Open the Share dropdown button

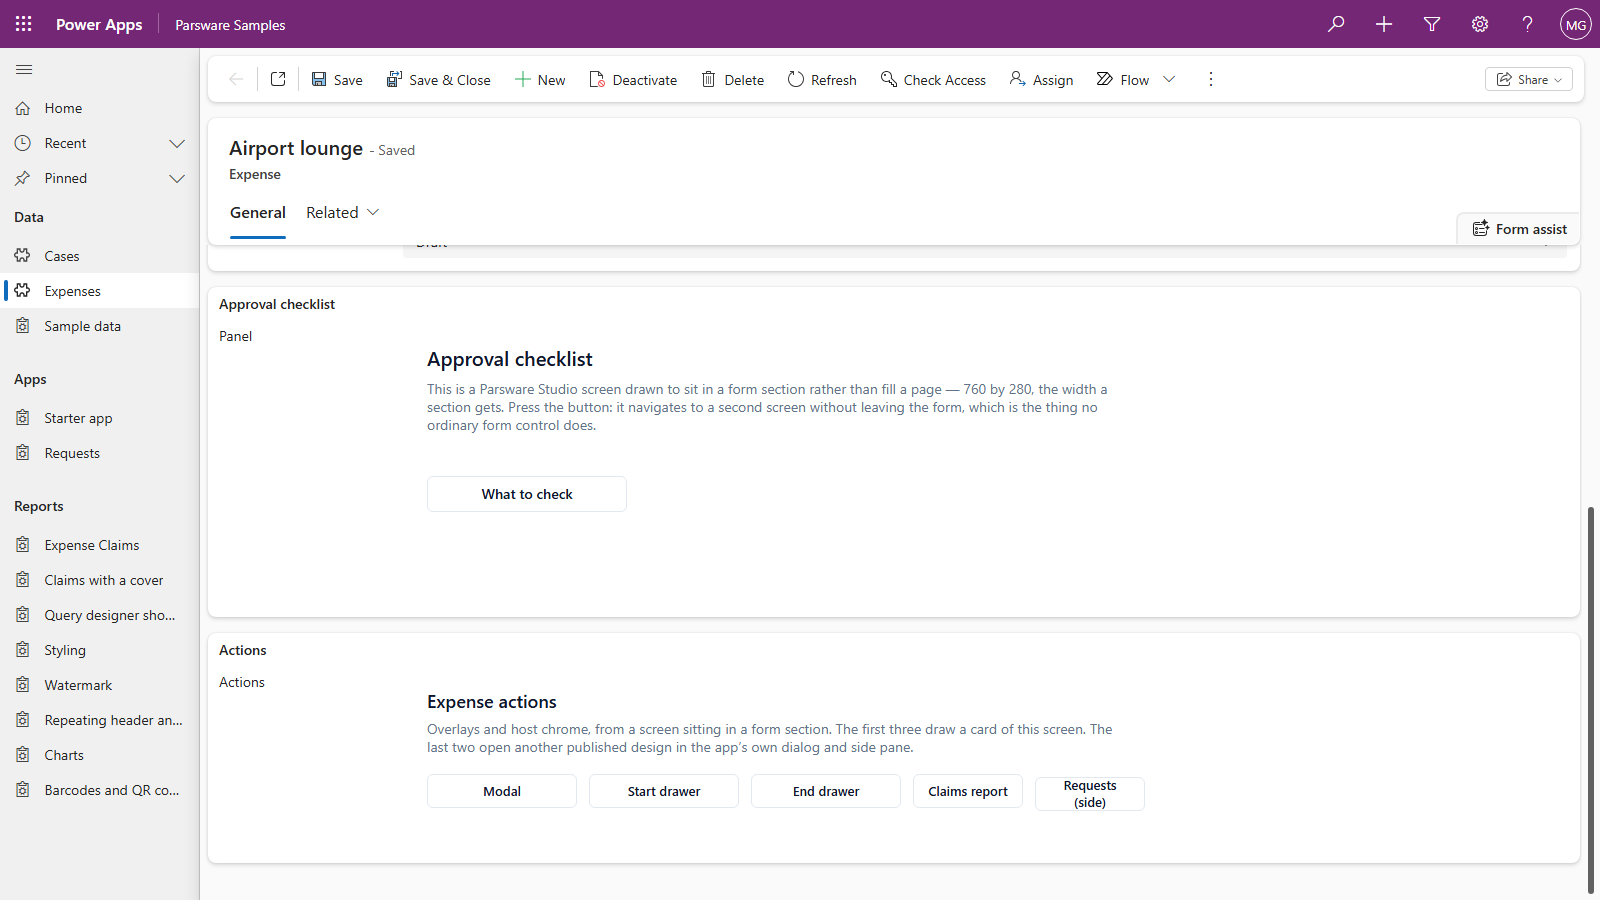tap(1529, 79)
